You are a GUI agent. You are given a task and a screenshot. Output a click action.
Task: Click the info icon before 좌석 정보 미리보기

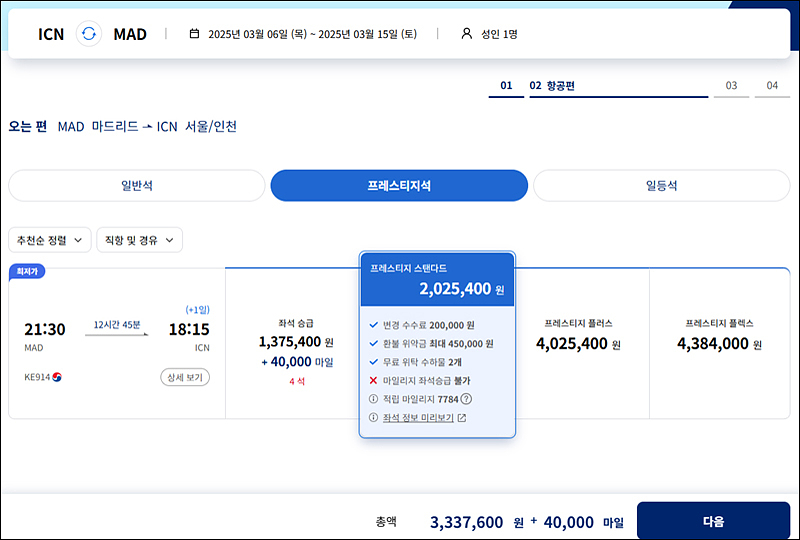click(x=373, y=418)
